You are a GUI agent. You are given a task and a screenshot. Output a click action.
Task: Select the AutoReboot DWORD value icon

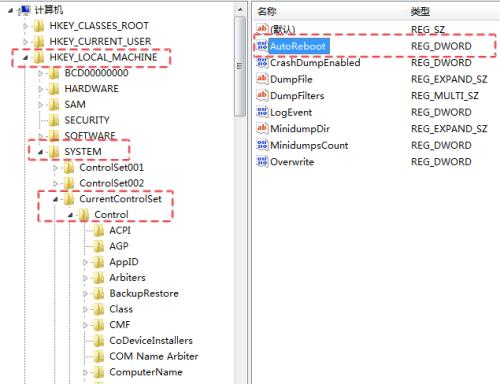(x=262, y=46)
